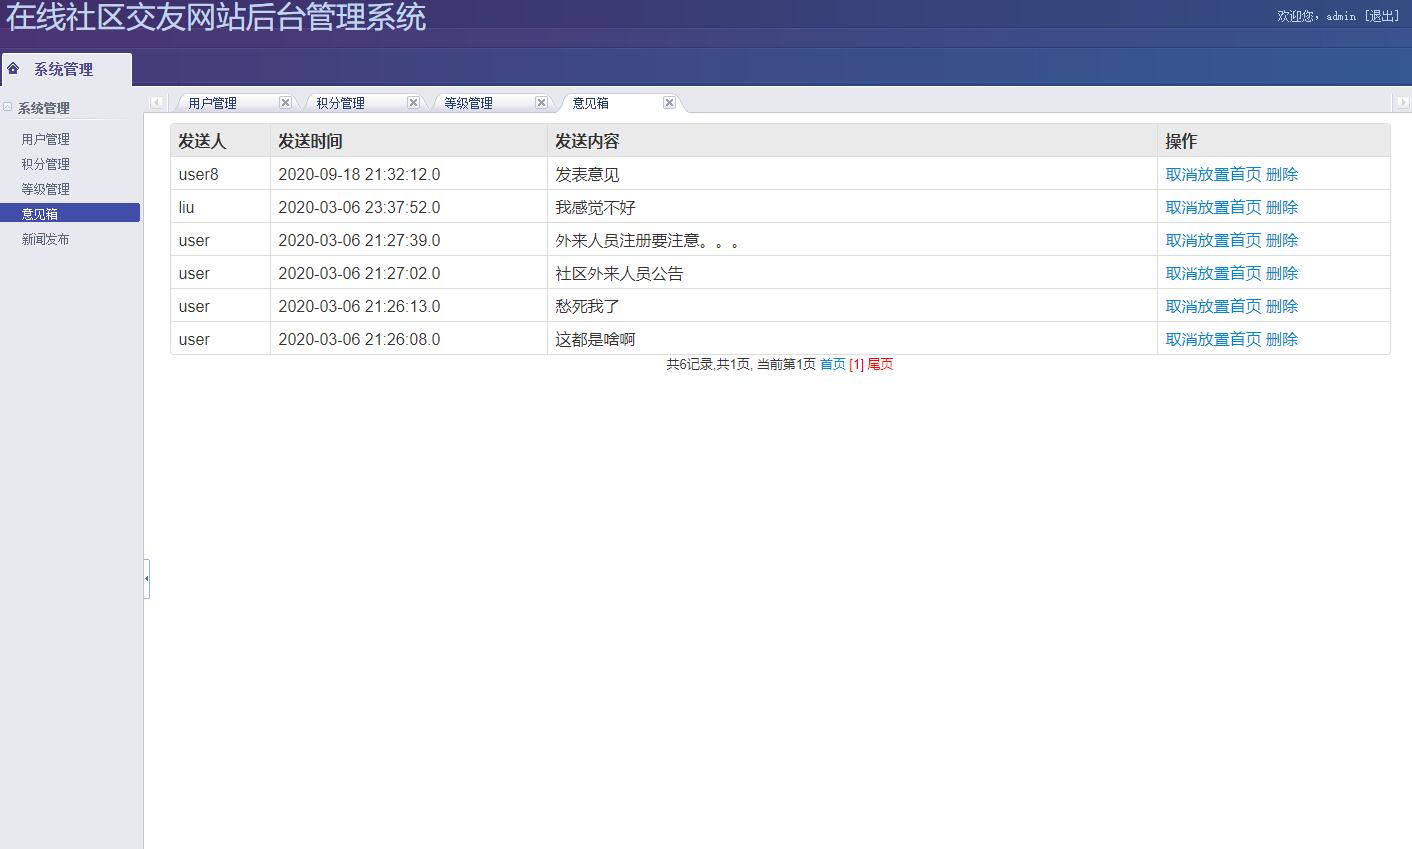Delete the 社区外来人员公告 message
The width and height of the screenshot is (1412, 849).
pos(1282,273)
